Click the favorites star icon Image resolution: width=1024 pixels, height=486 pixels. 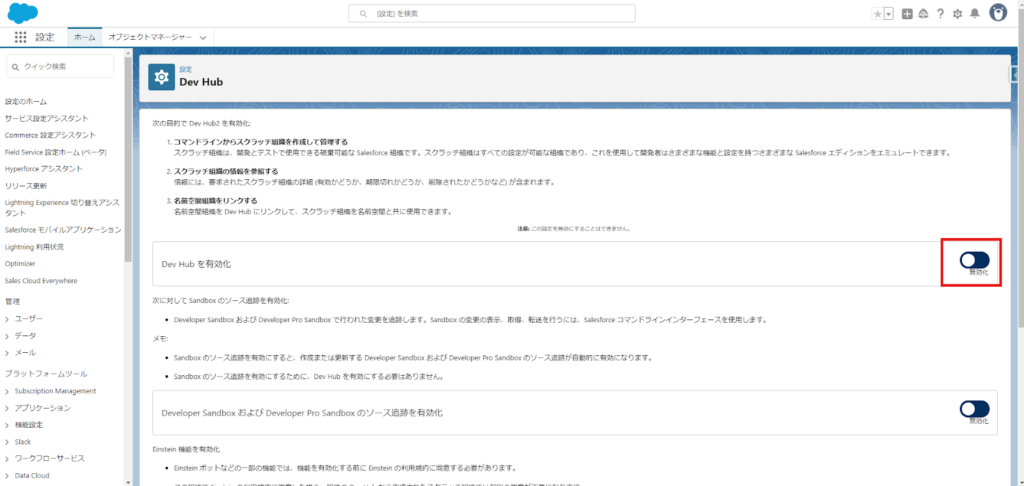(878, 14)
